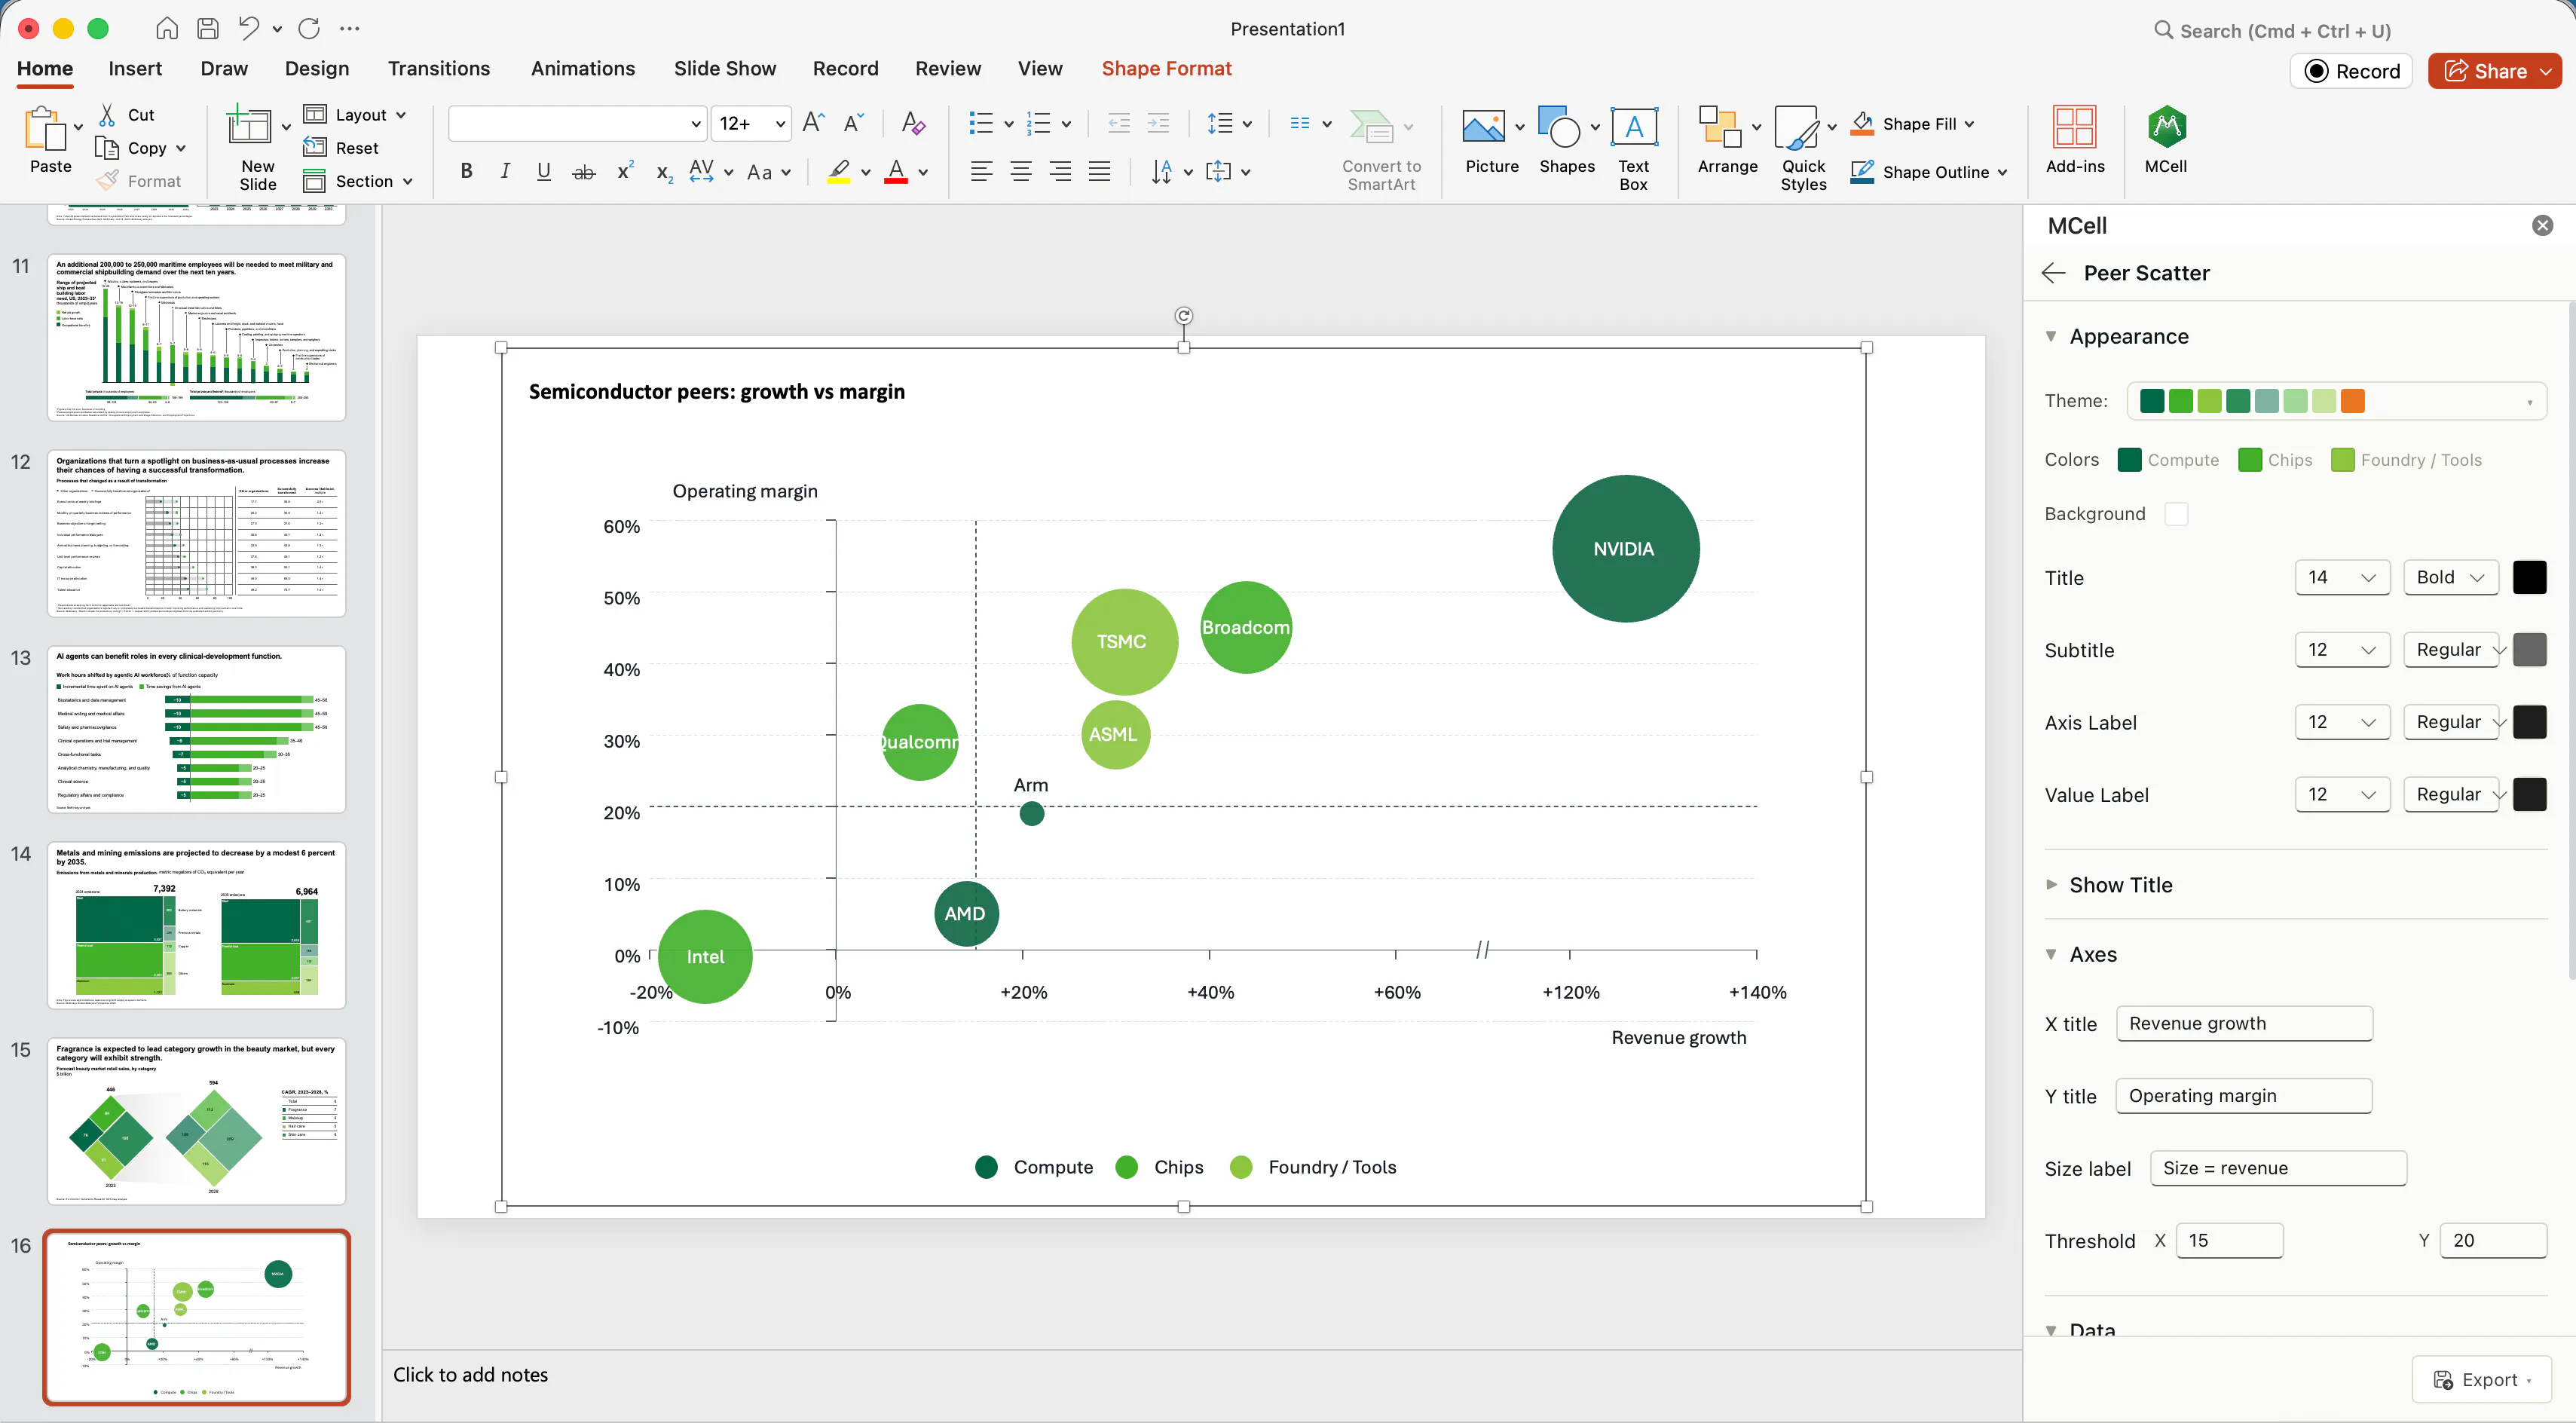Screen dimensions: 2576x1423
Task: Decrease the font size
Action: tap(853, 122)
